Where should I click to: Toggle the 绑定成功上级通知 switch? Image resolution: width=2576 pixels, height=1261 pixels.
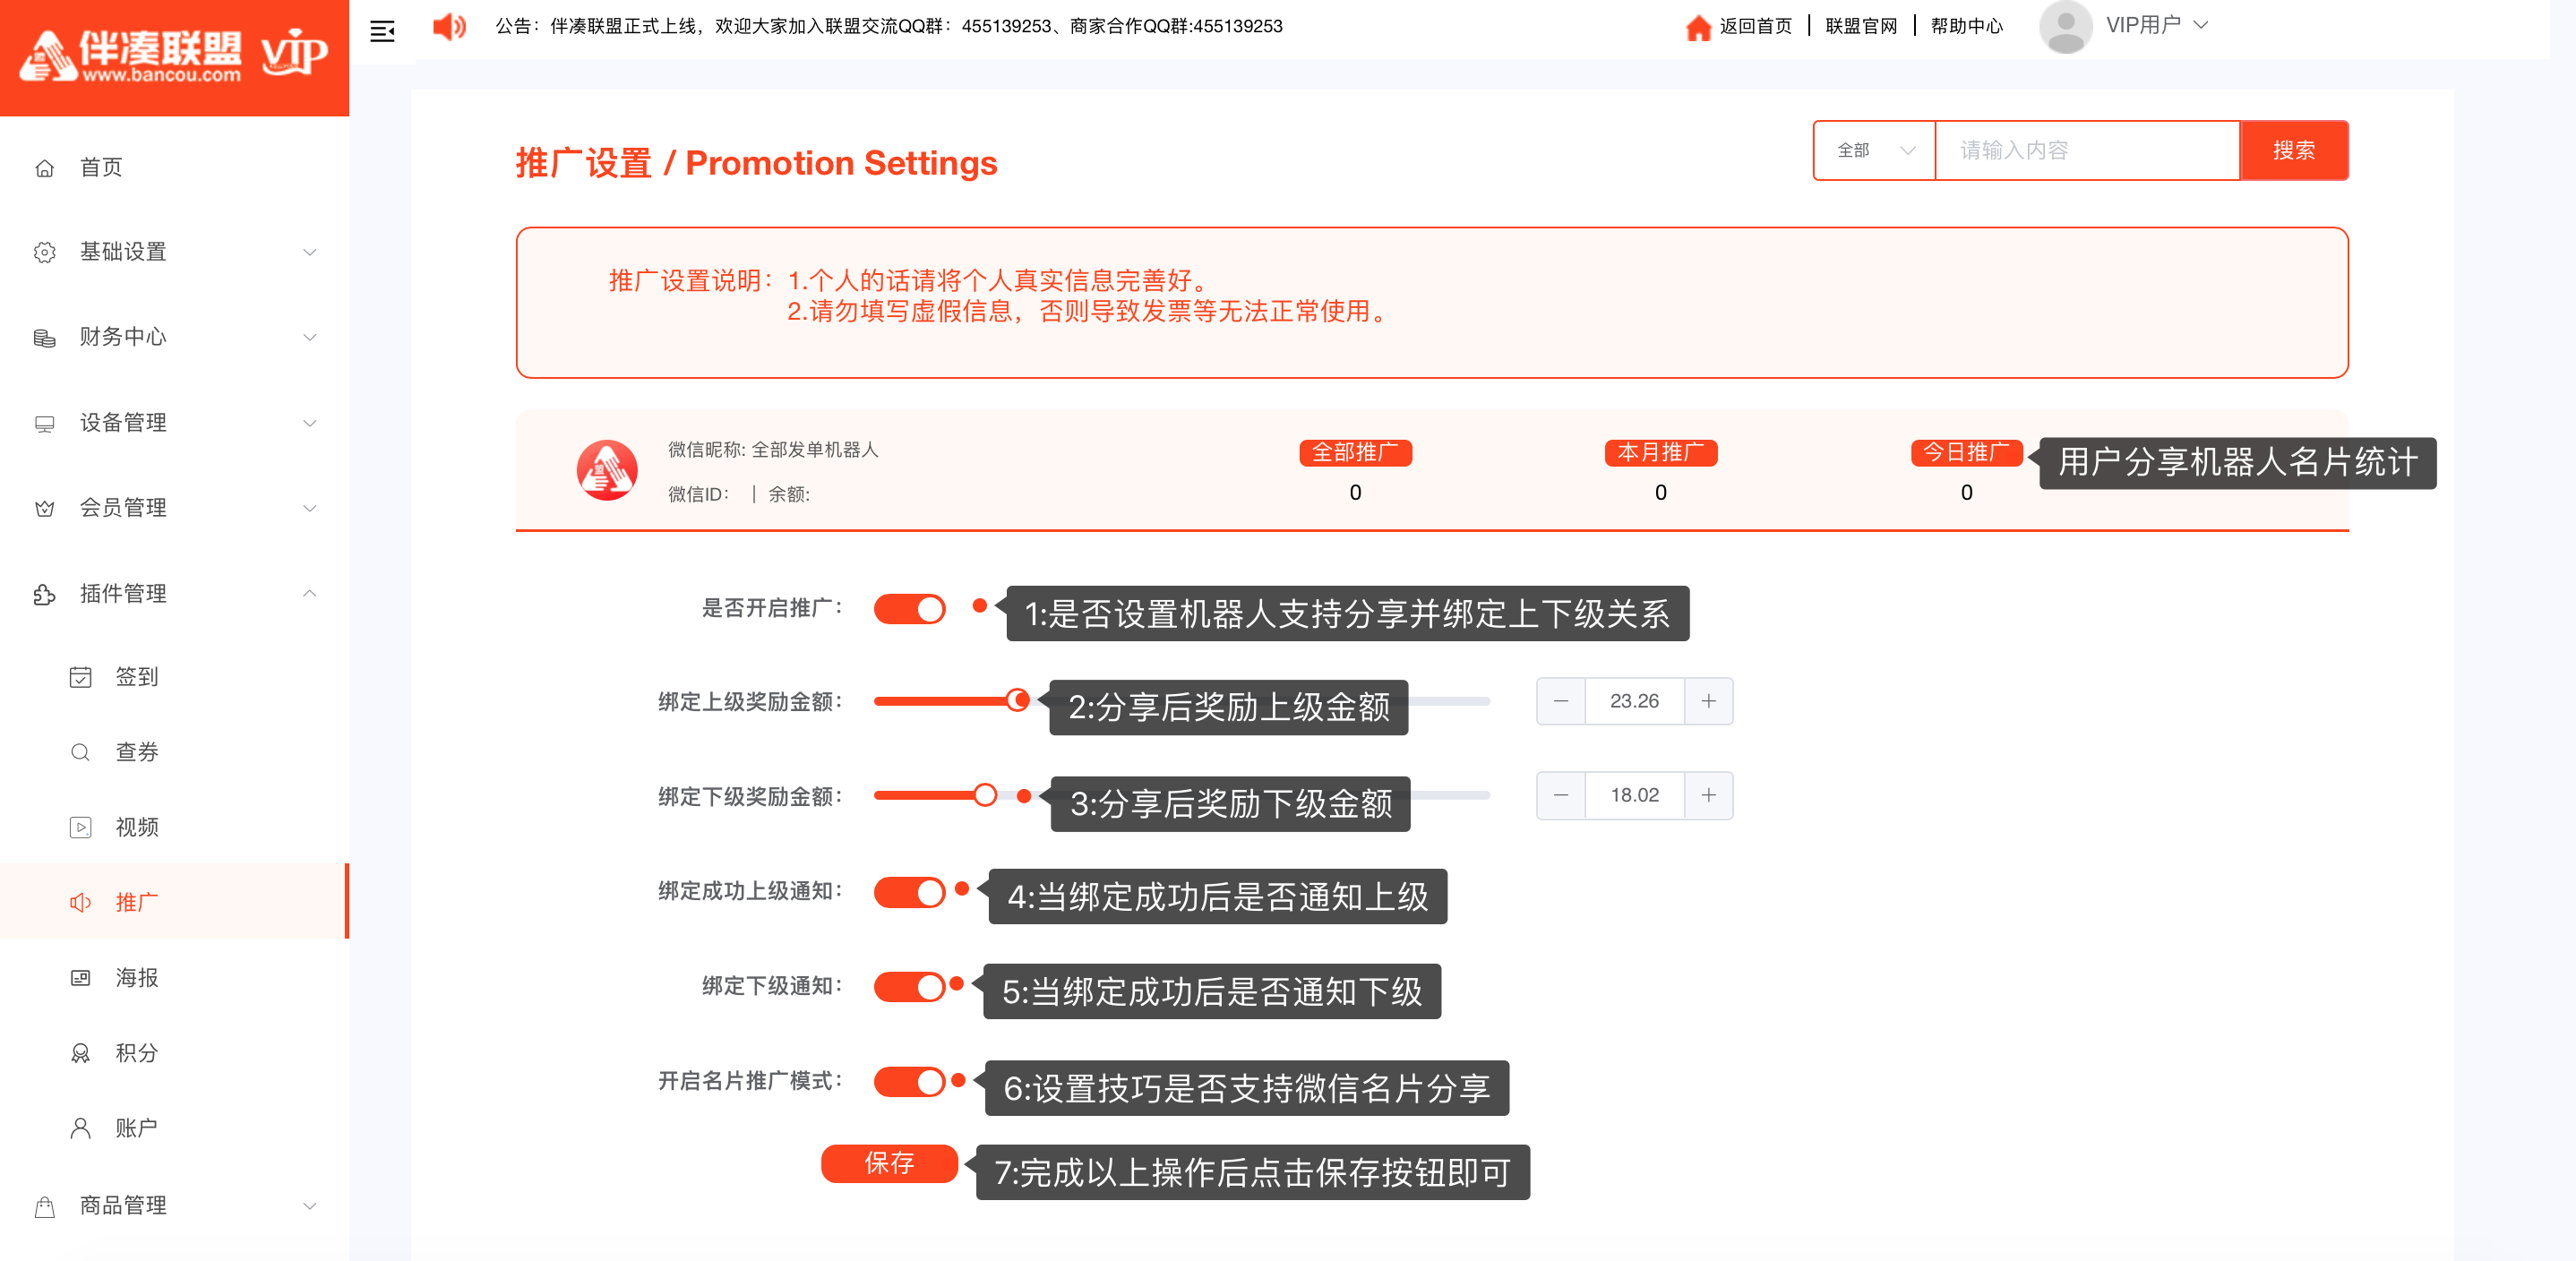(x=909, y=892)
